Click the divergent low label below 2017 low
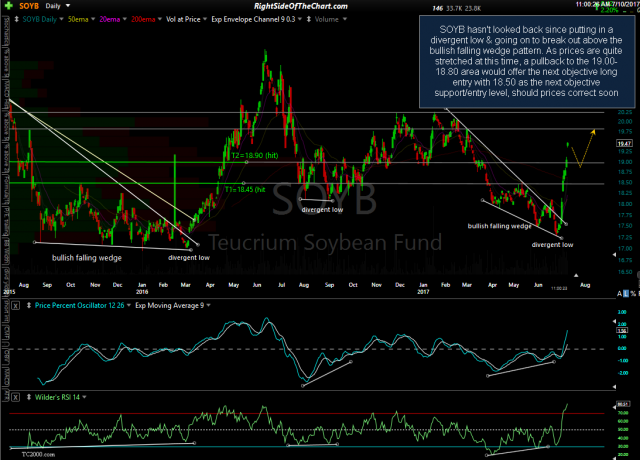The image size is (640, 460). pyautogui.click(x=552, y=244)
